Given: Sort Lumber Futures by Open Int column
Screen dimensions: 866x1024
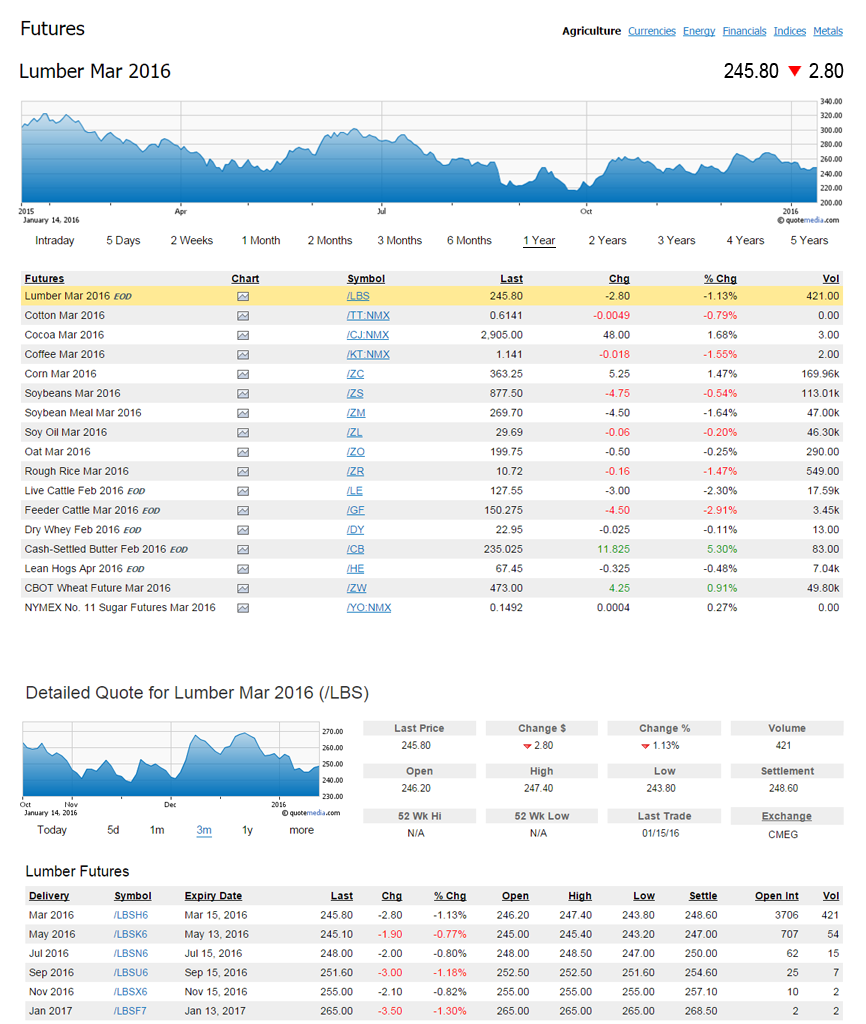Looking at the screenshot, I should point(776,896).
